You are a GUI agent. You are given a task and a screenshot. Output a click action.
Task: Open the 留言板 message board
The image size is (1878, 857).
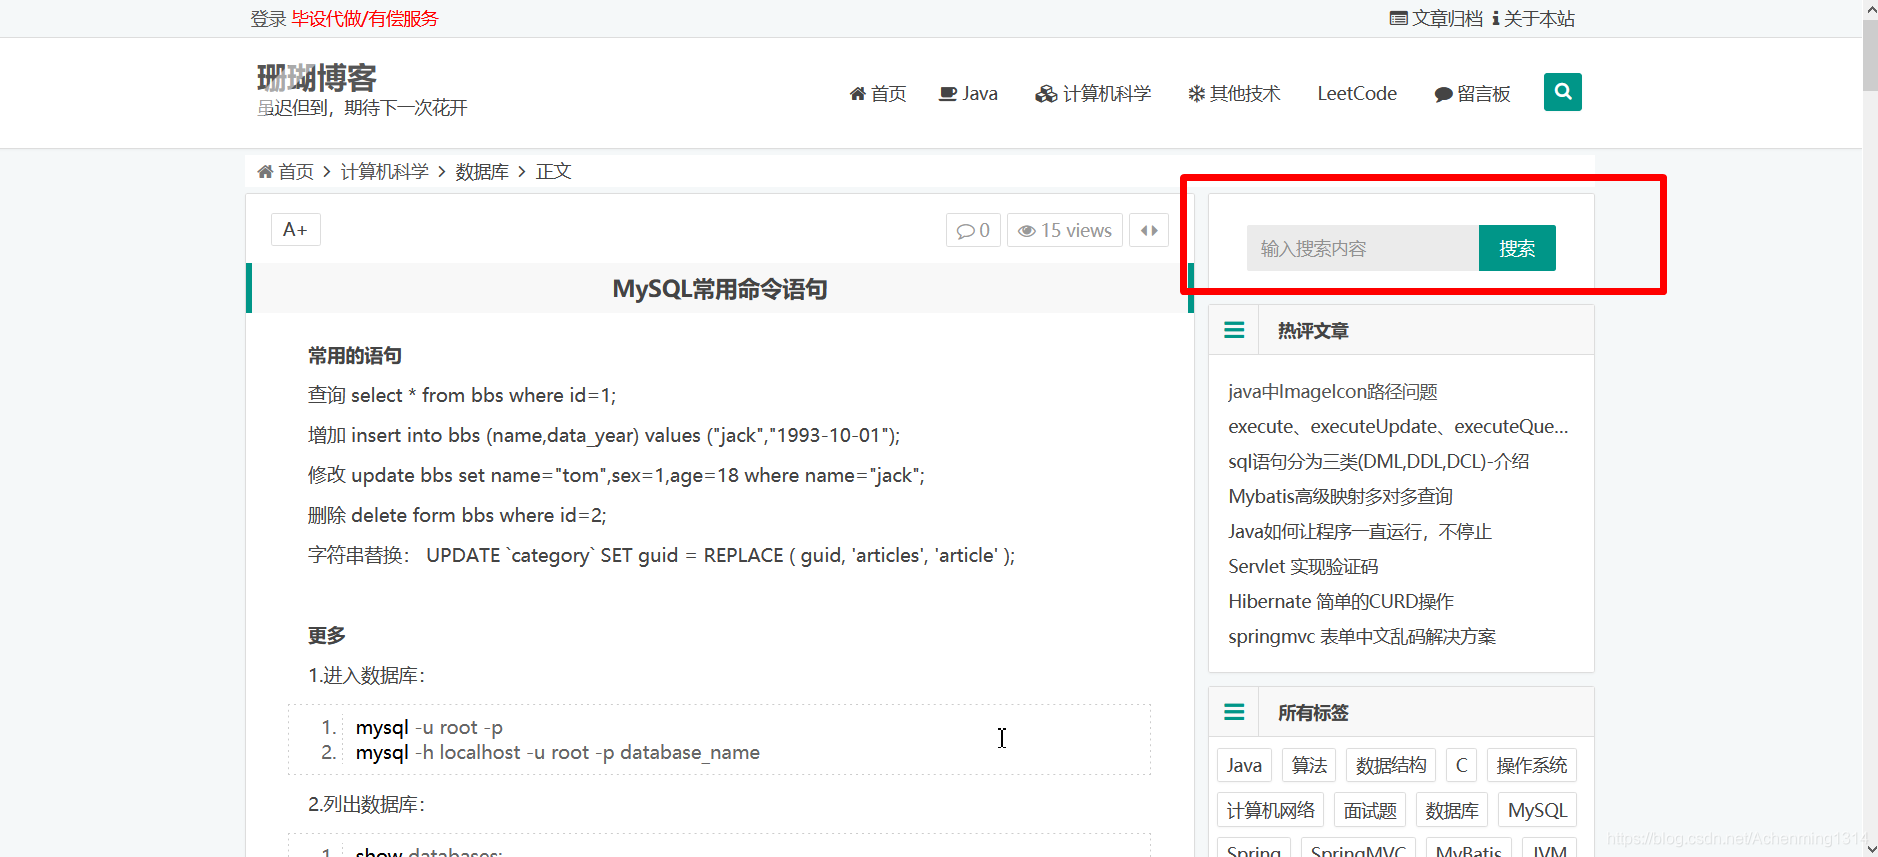pos(1472,93)
